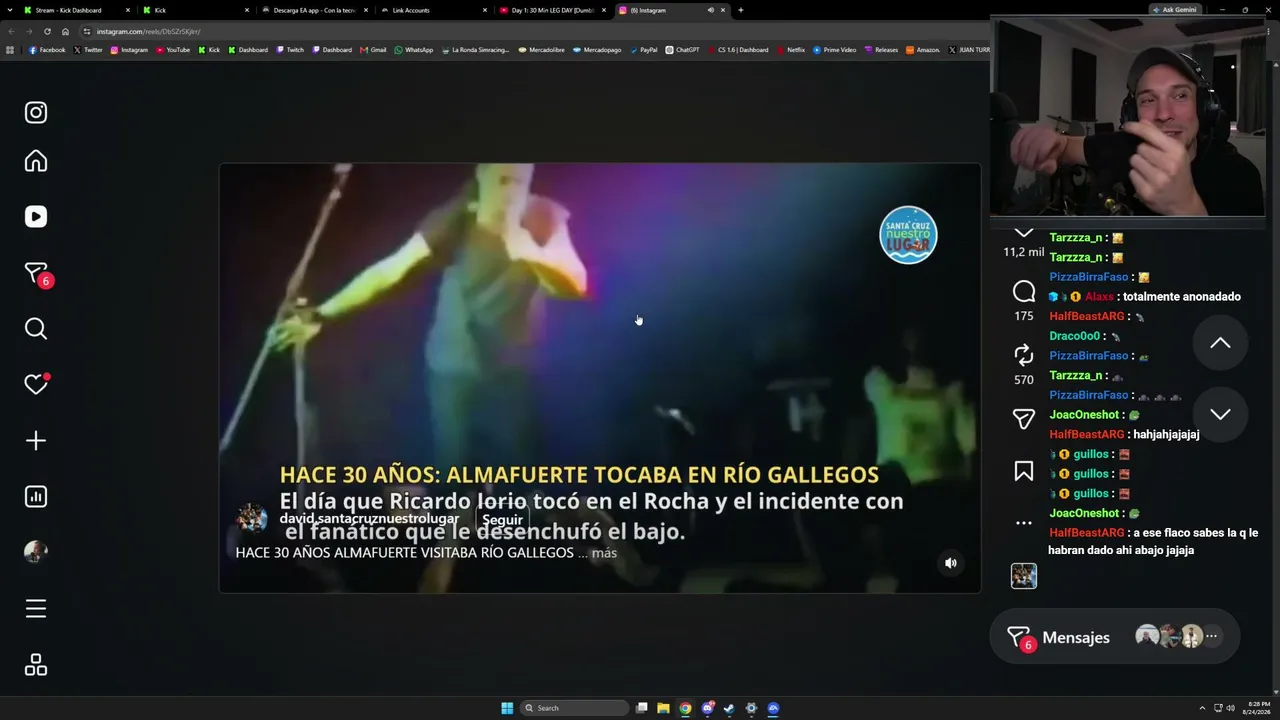Open the More hamburger menu in the sidebar

coord(36,609)
